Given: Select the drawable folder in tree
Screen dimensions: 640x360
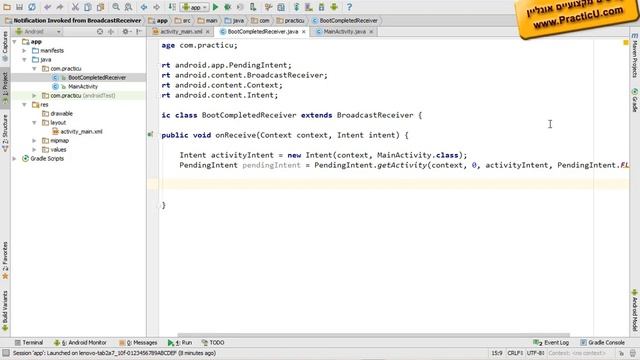Looking at the screenshot, I should point(62,113).
